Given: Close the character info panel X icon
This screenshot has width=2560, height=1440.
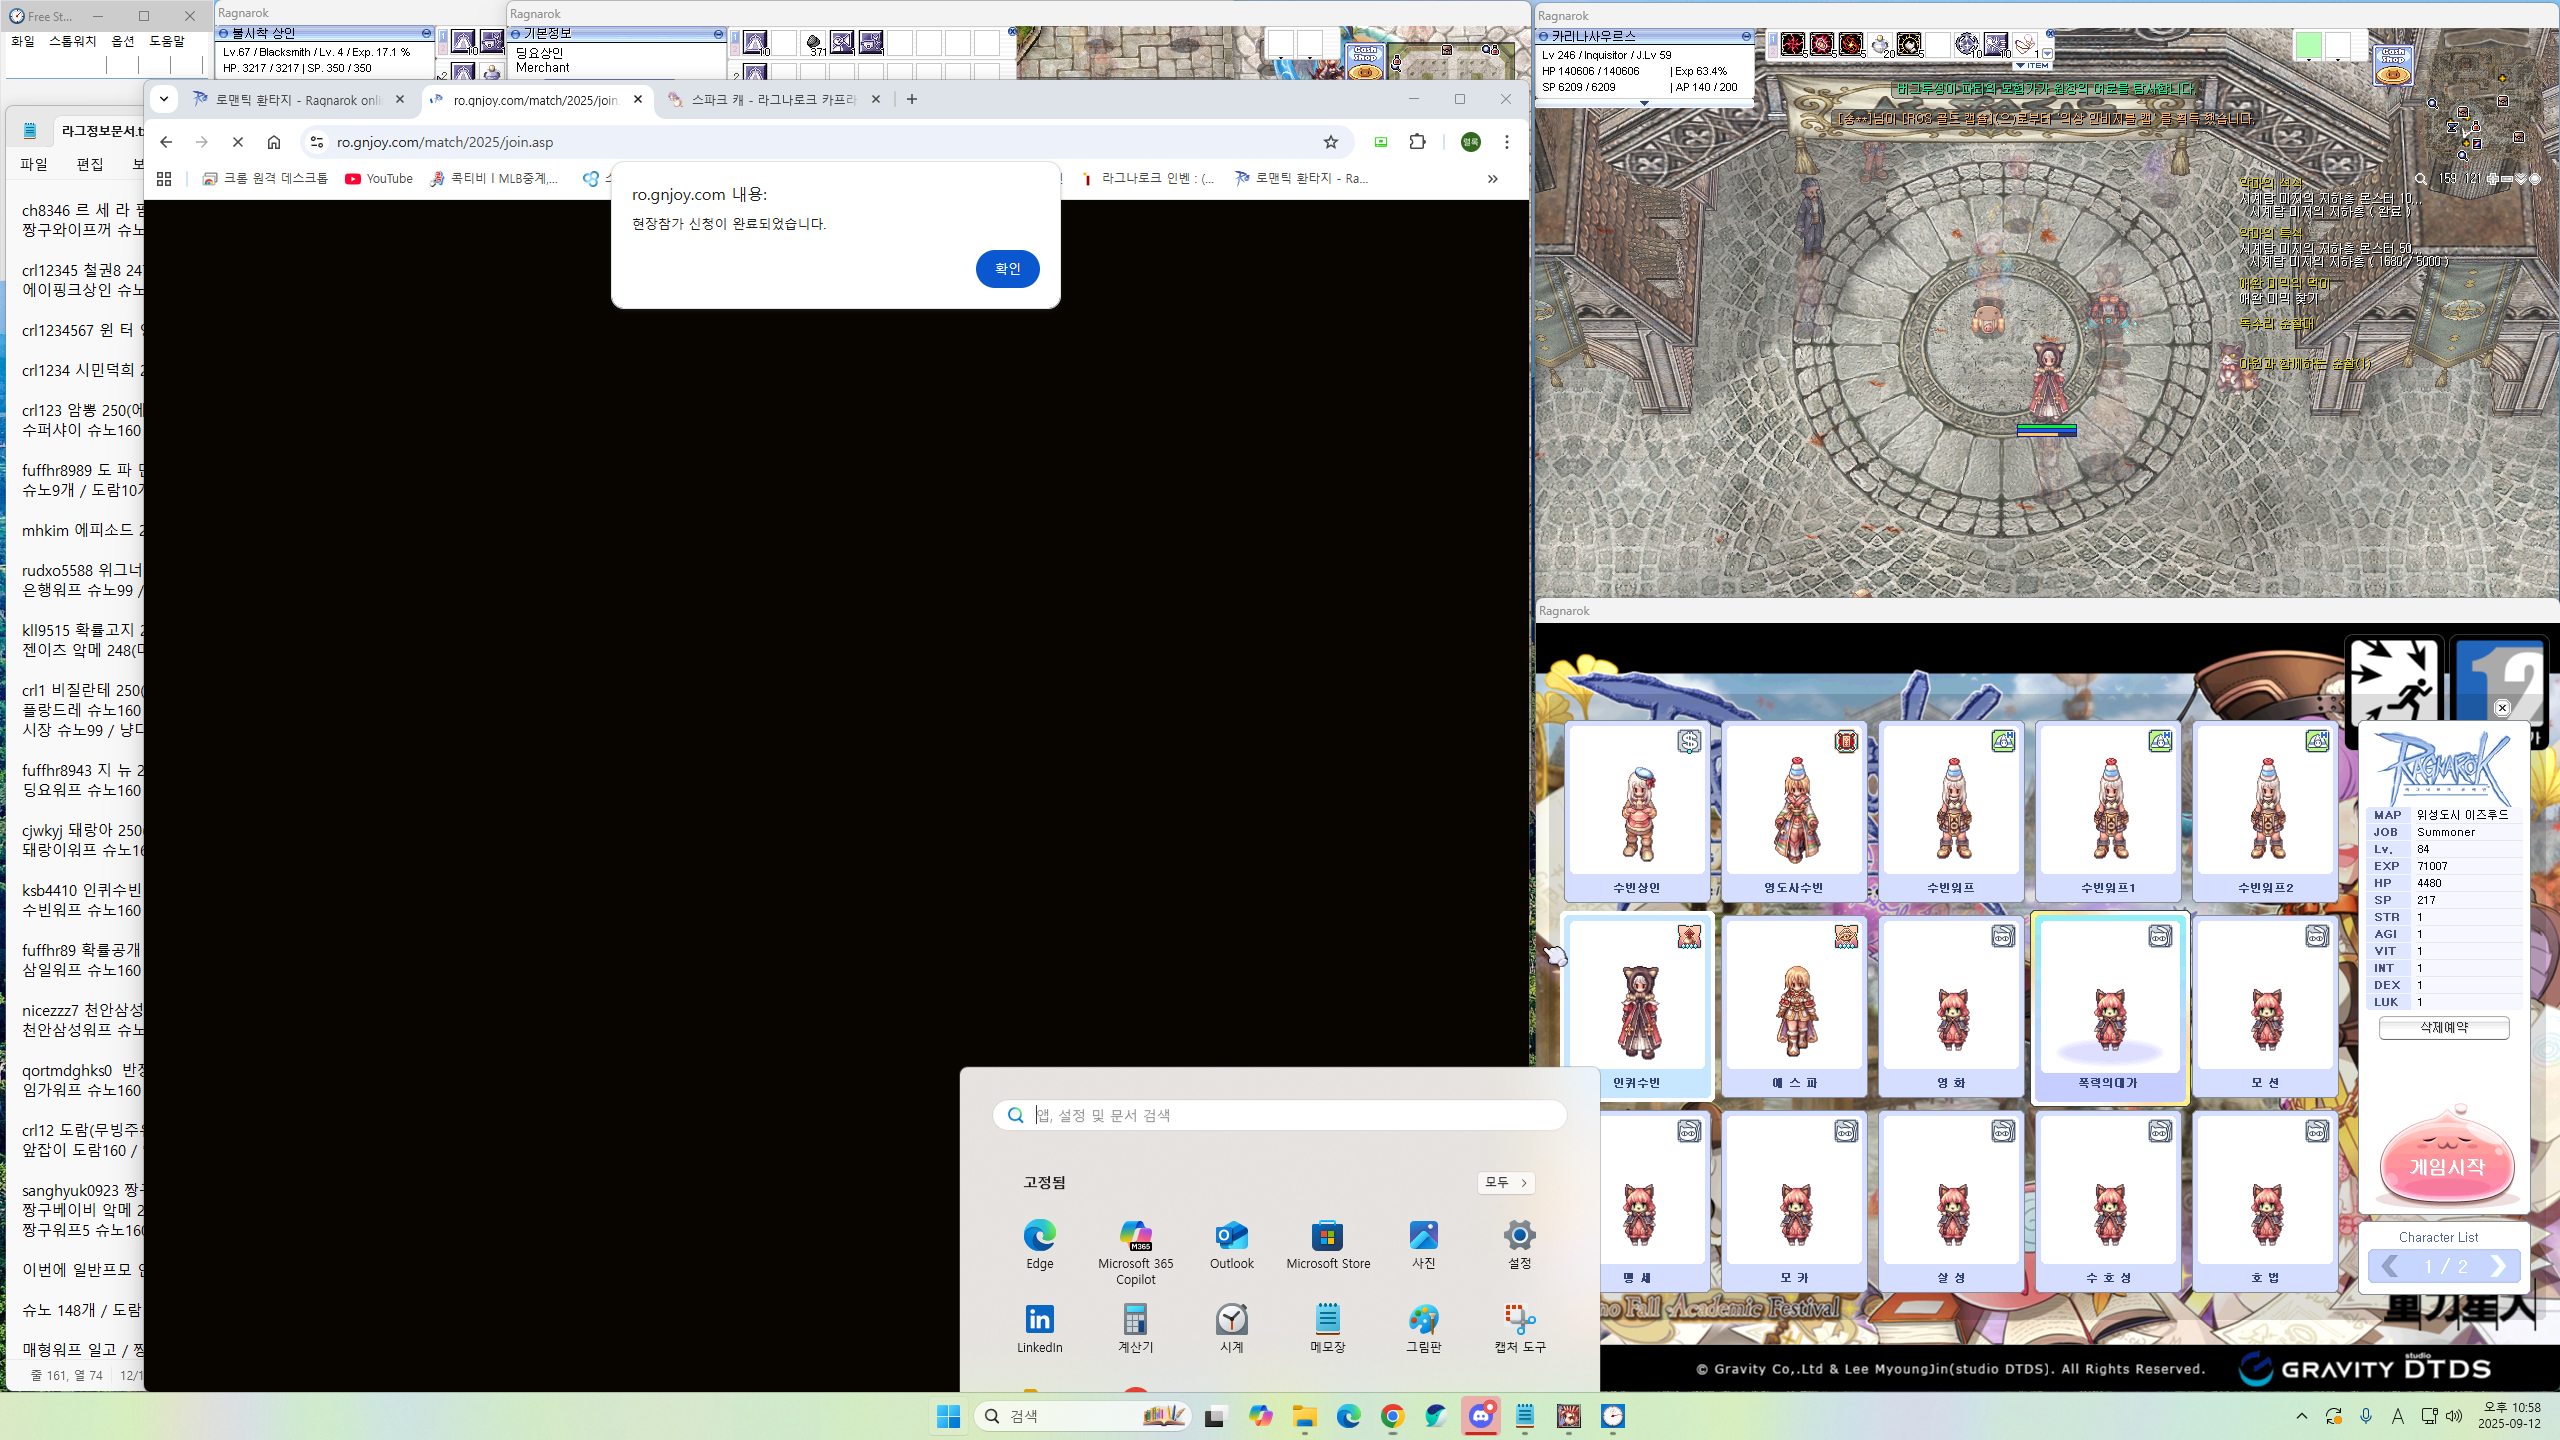Looking at the screenshot, I should (x=2502, y=708).
